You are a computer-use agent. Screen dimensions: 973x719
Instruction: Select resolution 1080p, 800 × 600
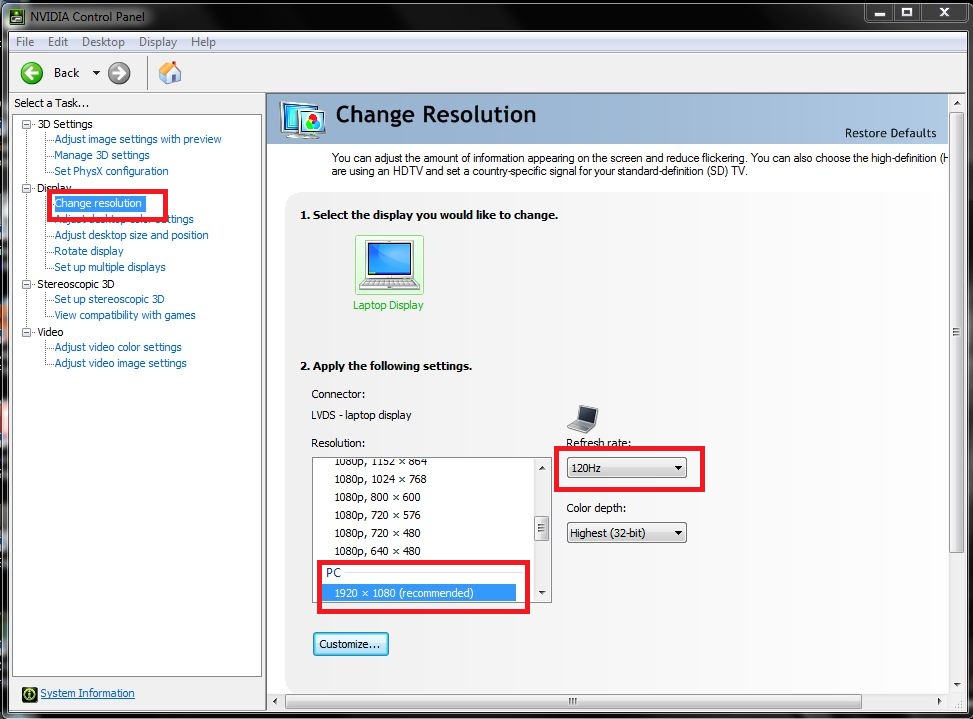click(x=377, y=497)
